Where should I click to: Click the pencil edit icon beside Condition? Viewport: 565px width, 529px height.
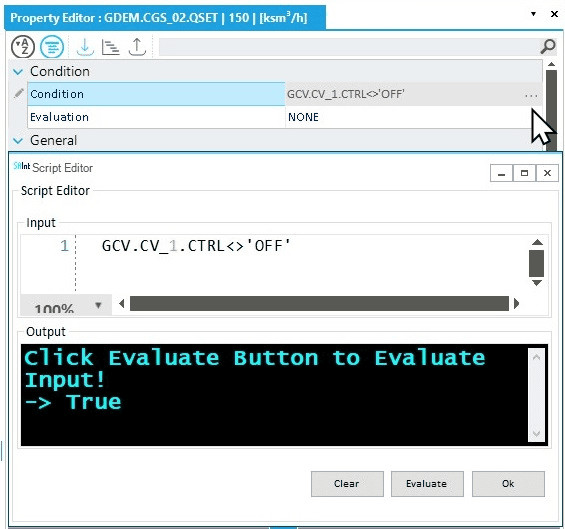18,93
